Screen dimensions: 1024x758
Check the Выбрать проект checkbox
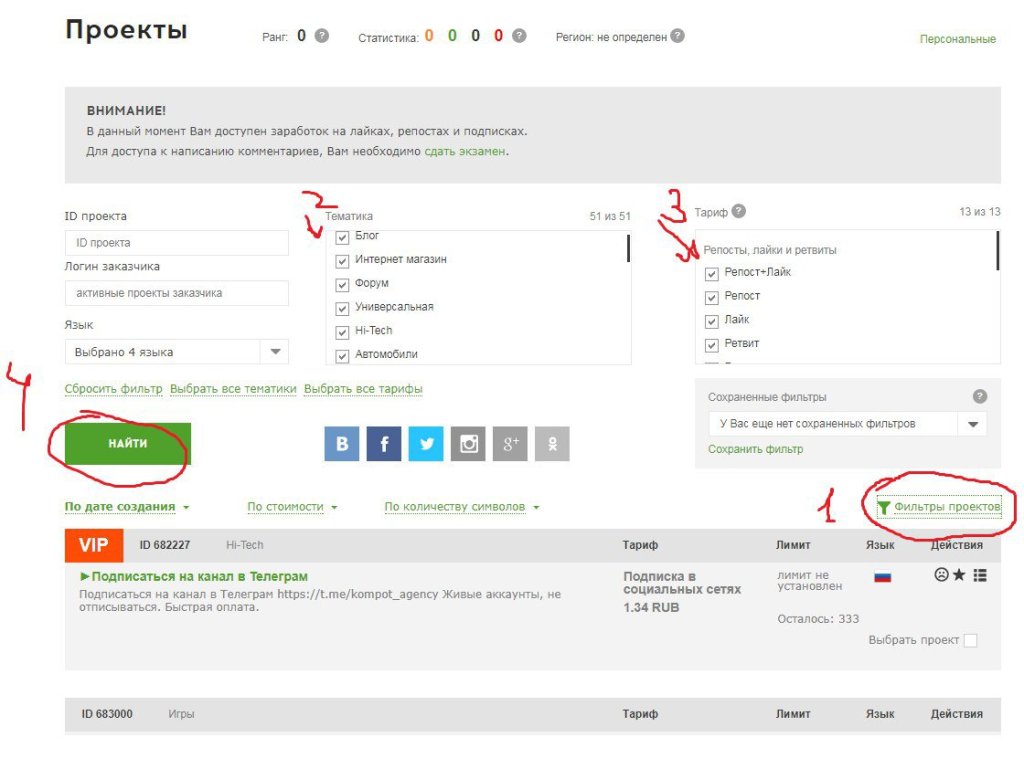(x=970, y=641)
